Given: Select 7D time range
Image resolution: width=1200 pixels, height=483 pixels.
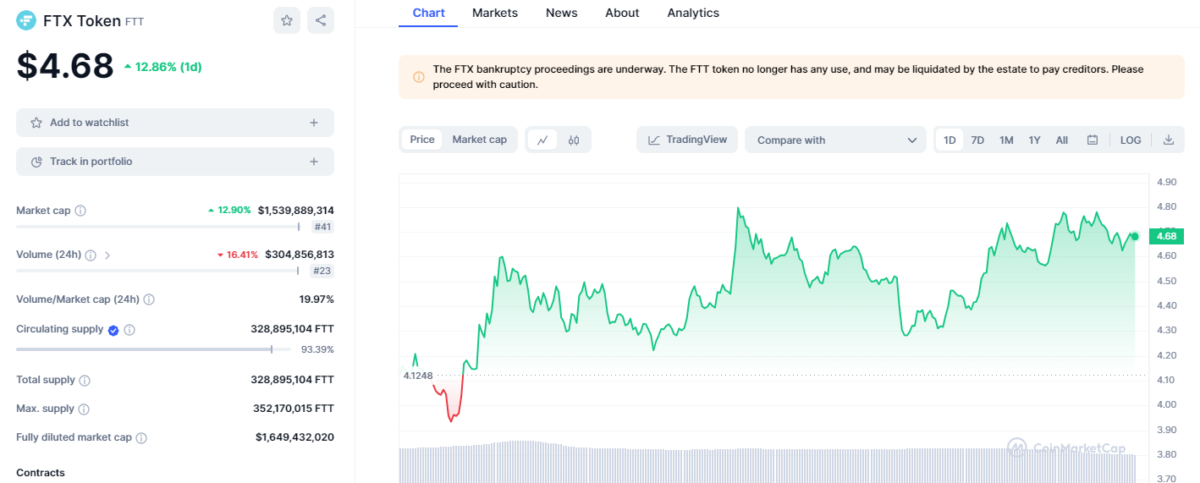Looking at the screenshot, I should pos(978,140).
